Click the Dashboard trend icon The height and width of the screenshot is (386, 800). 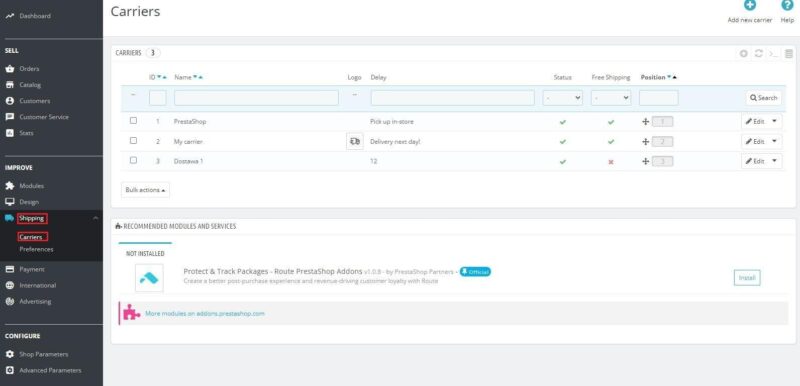(9, 16)
